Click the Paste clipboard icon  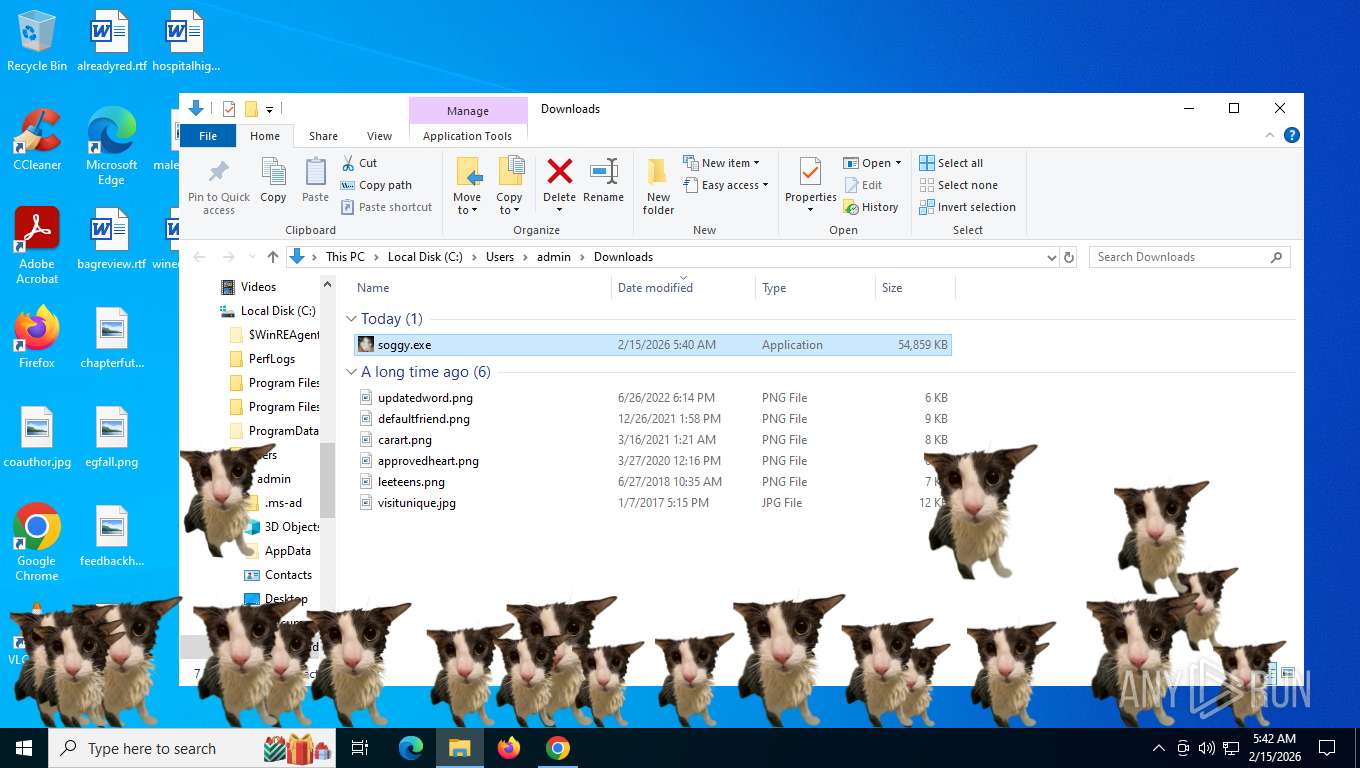pyautogui.click(x=316, y=172)
